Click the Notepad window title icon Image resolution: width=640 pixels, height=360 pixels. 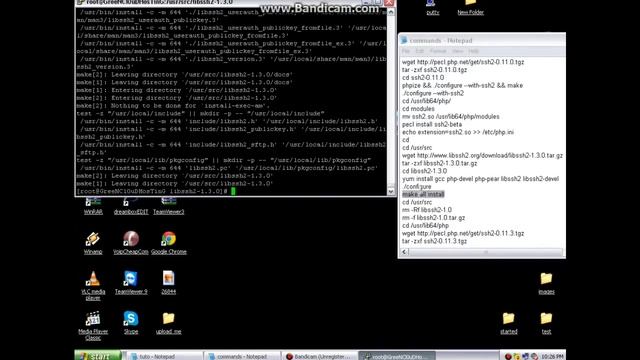pos(404,40)
